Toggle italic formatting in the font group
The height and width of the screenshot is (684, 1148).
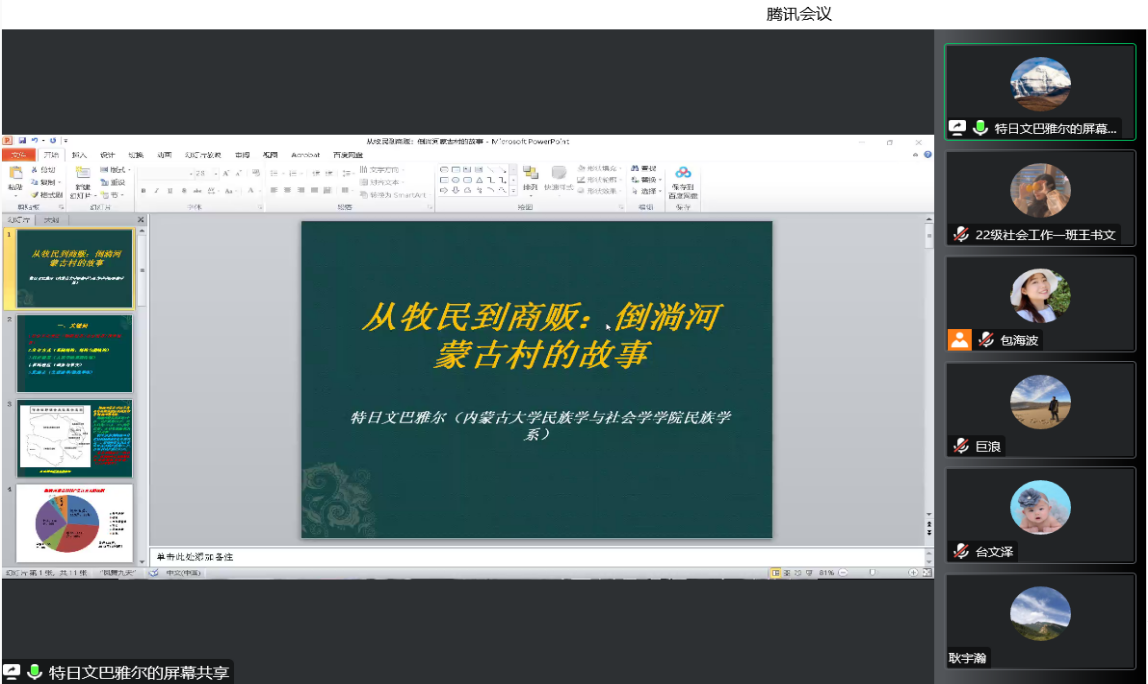coord(157,190)
